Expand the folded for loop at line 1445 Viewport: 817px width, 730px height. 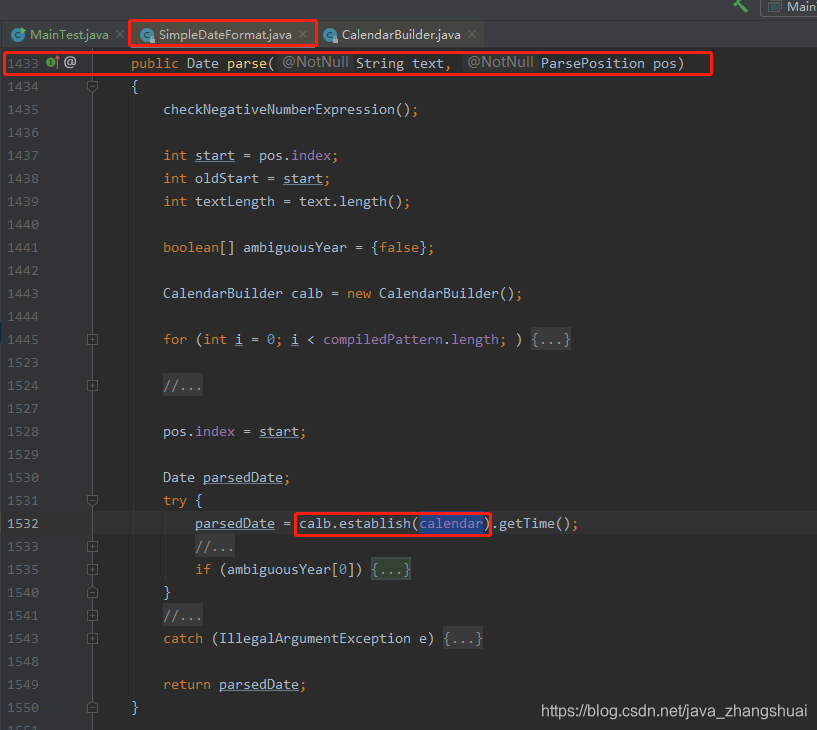(x=92, y=340)
